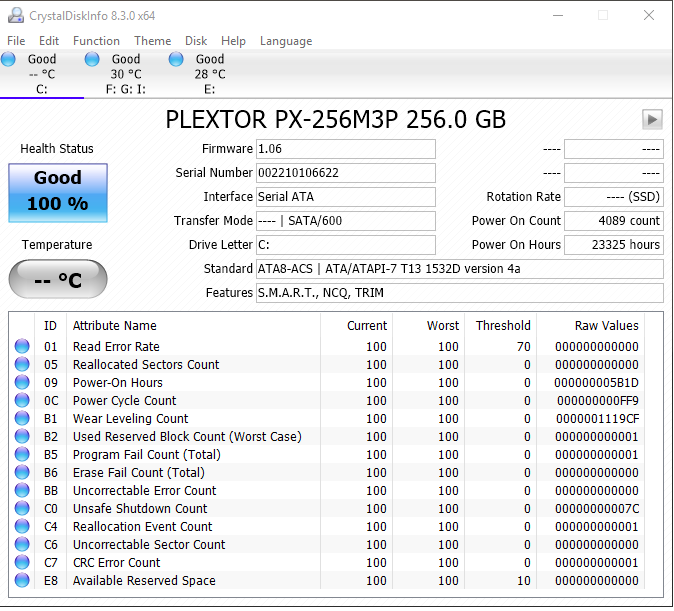Click the Drive Letter field C:

click(x=346, y=245)
